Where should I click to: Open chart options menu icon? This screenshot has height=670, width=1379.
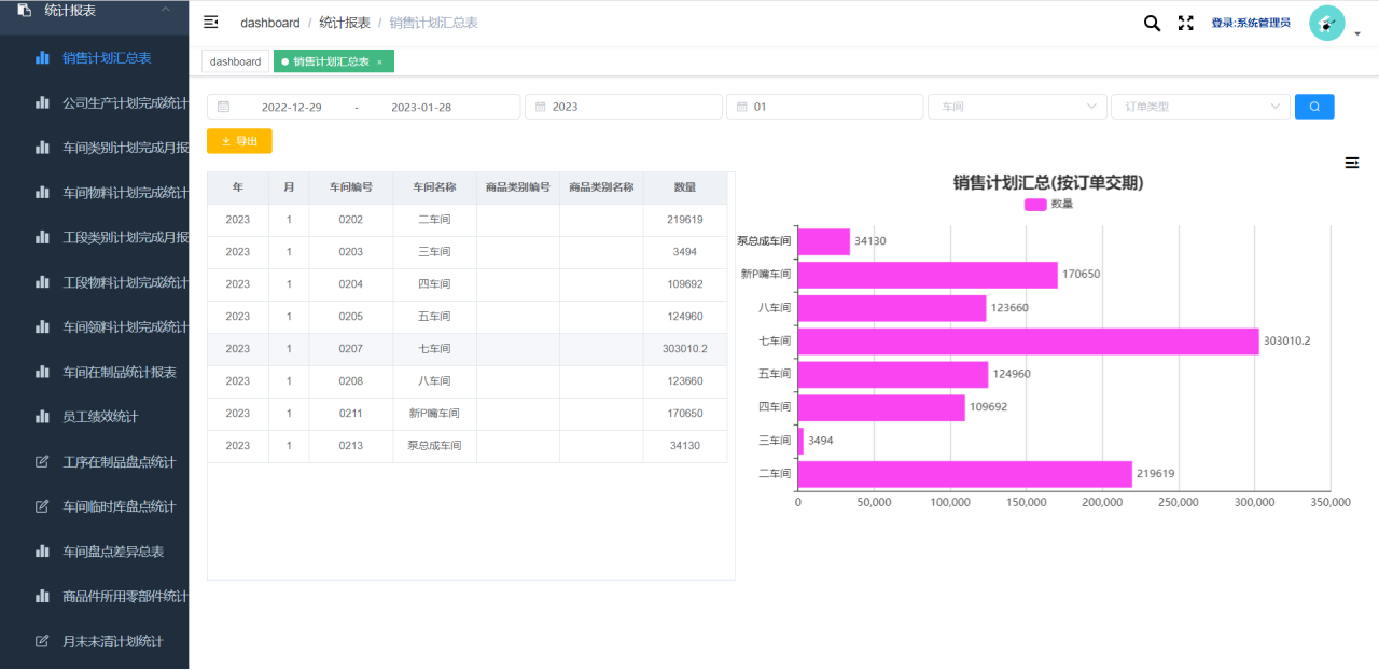point(1352,162)
